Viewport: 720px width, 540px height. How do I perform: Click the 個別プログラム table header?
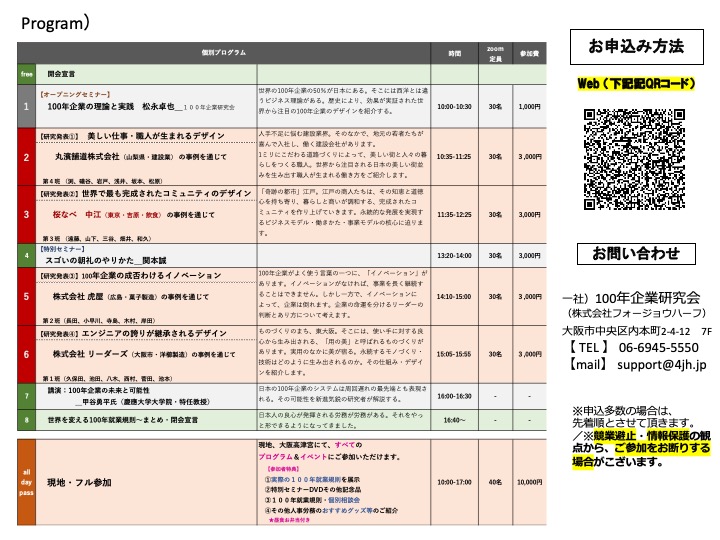[x=224, y=53]
